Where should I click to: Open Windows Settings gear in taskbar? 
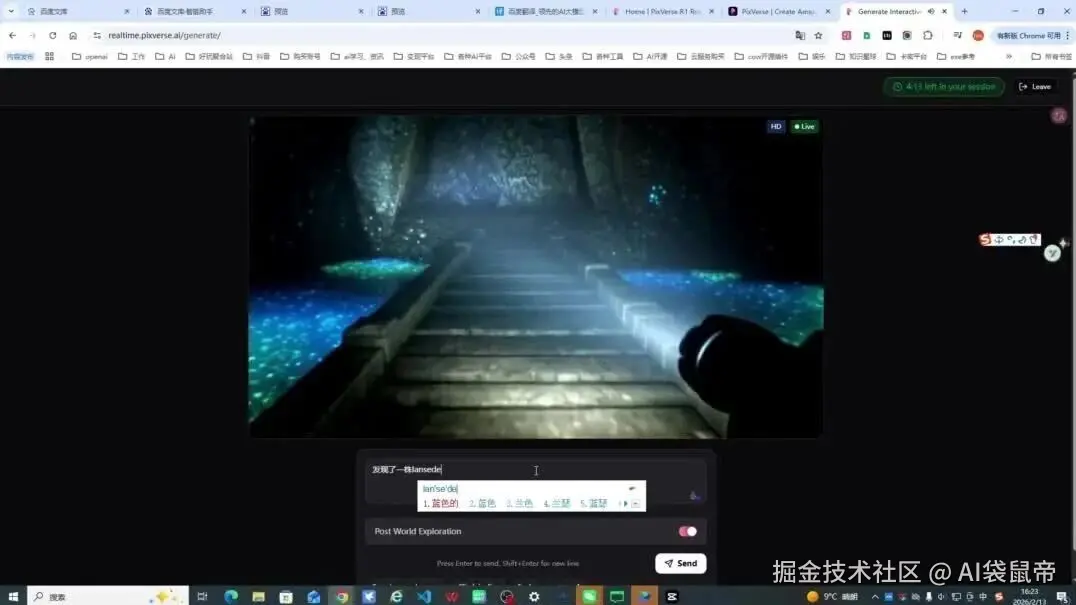point(534,596)
